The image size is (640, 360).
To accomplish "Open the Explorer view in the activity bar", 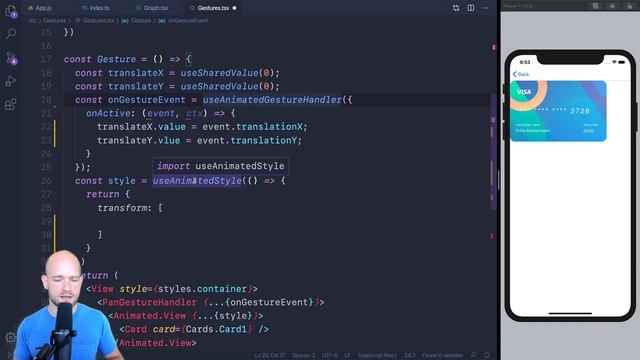I will 11,11.
